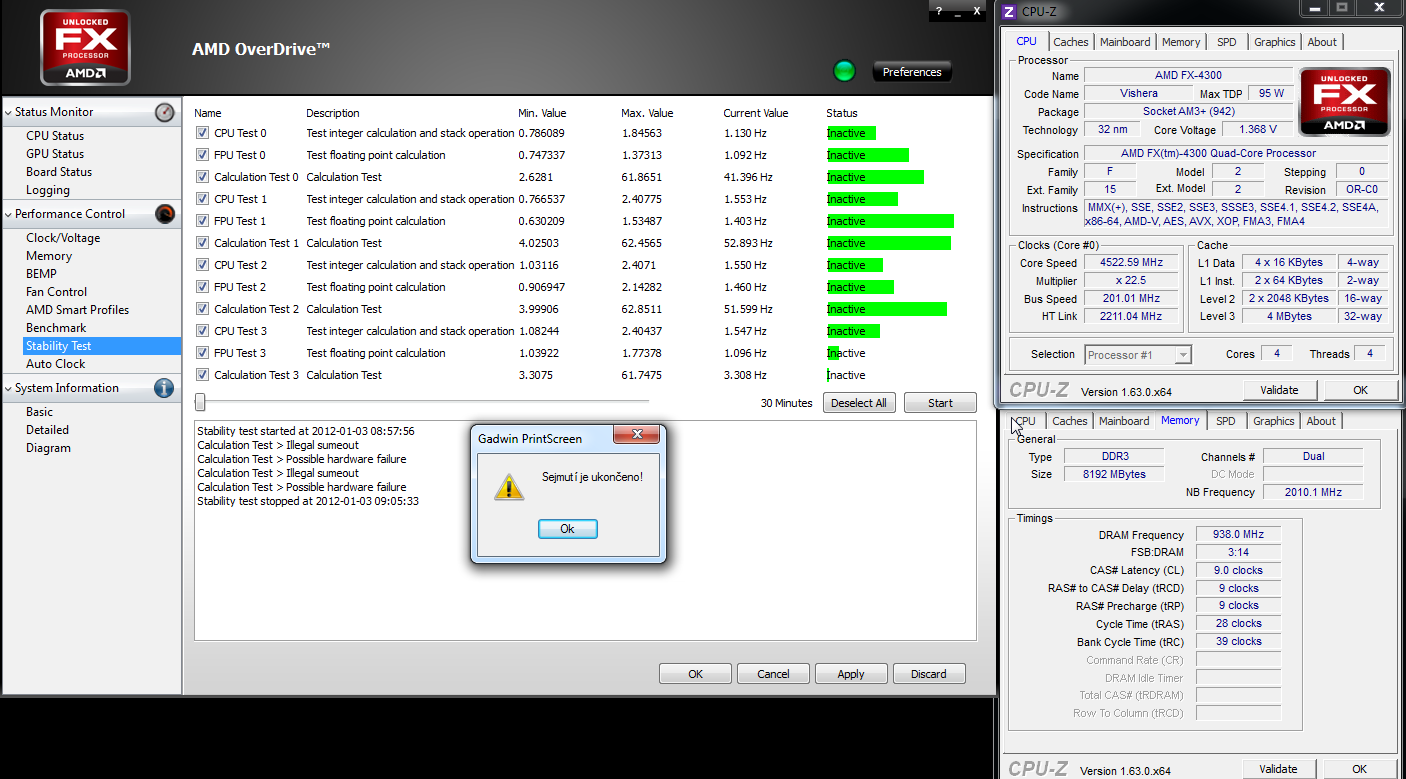Uncheck the FPU Test 1 checkbox
This screenshot has width=1406, height=779.
point(203,221)
